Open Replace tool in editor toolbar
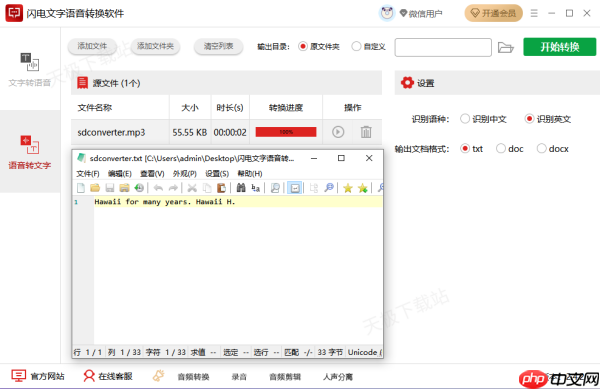Viewport: 600px width, 389px height. [x=256, y=188]
